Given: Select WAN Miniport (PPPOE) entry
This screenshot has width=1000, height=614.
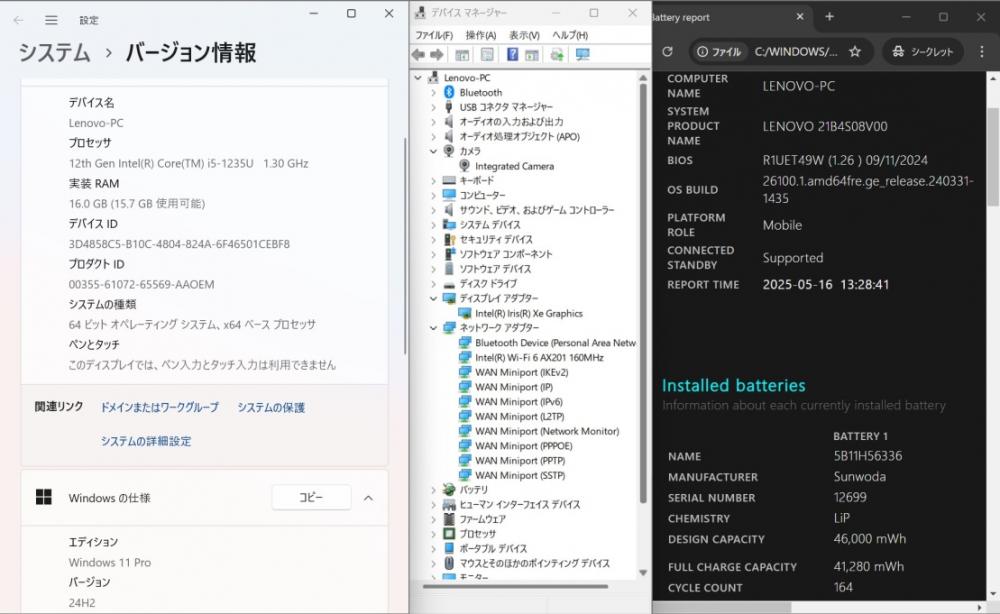Looking at the screenshot, I should (x=524, y=446).
